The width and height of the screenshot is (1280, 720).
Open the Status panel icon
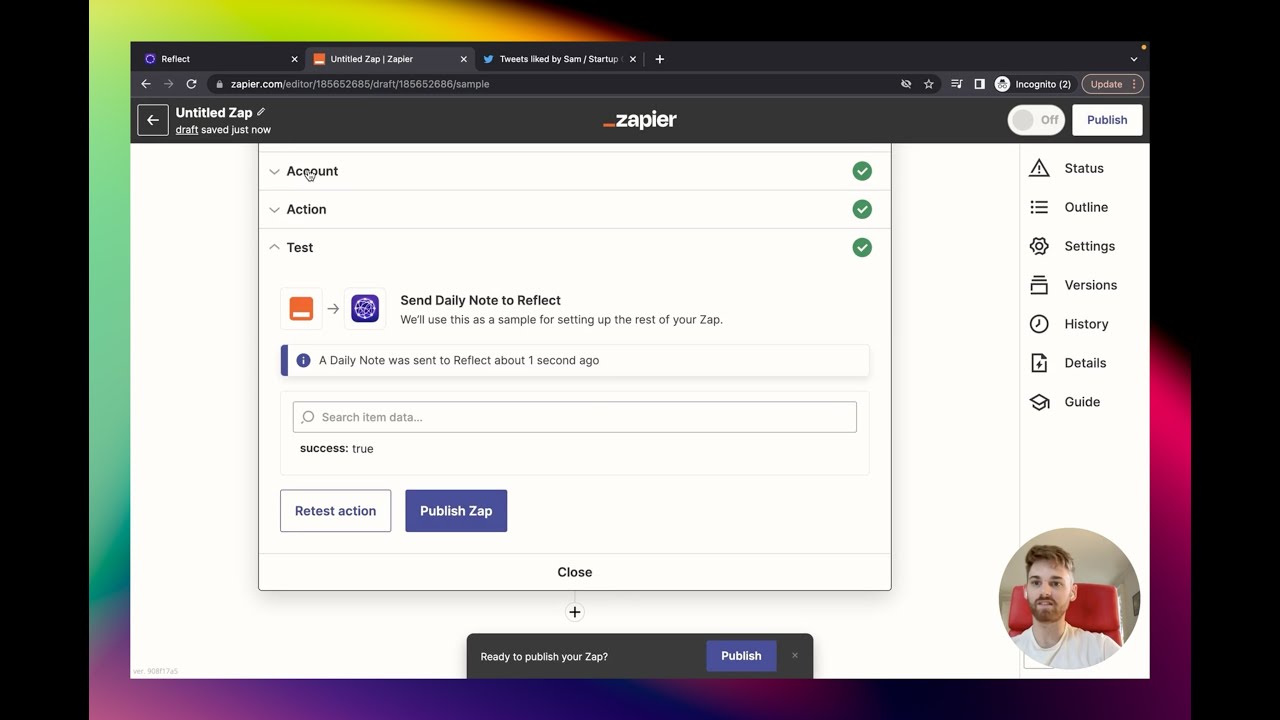(1039, 168)
